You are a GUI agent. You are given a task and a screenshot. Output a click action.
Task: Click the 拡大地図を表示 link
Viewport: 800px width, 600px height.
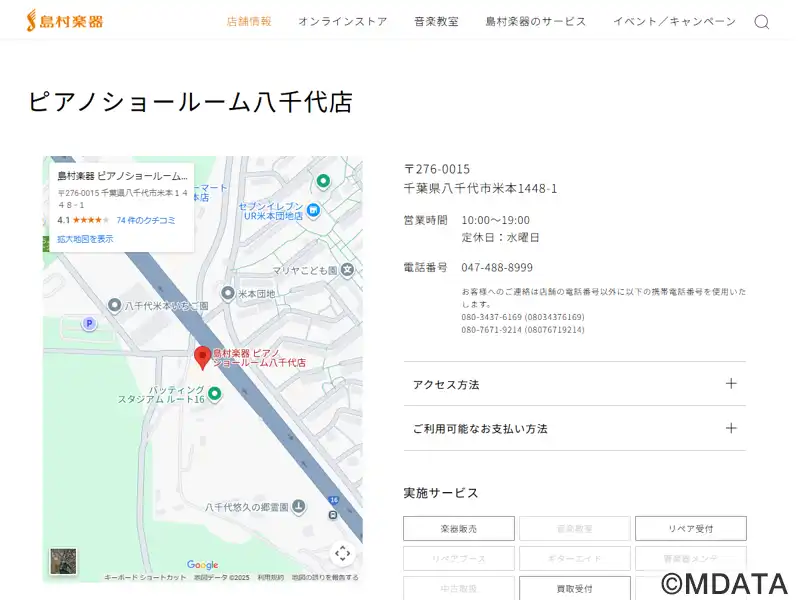coord(85,239)
